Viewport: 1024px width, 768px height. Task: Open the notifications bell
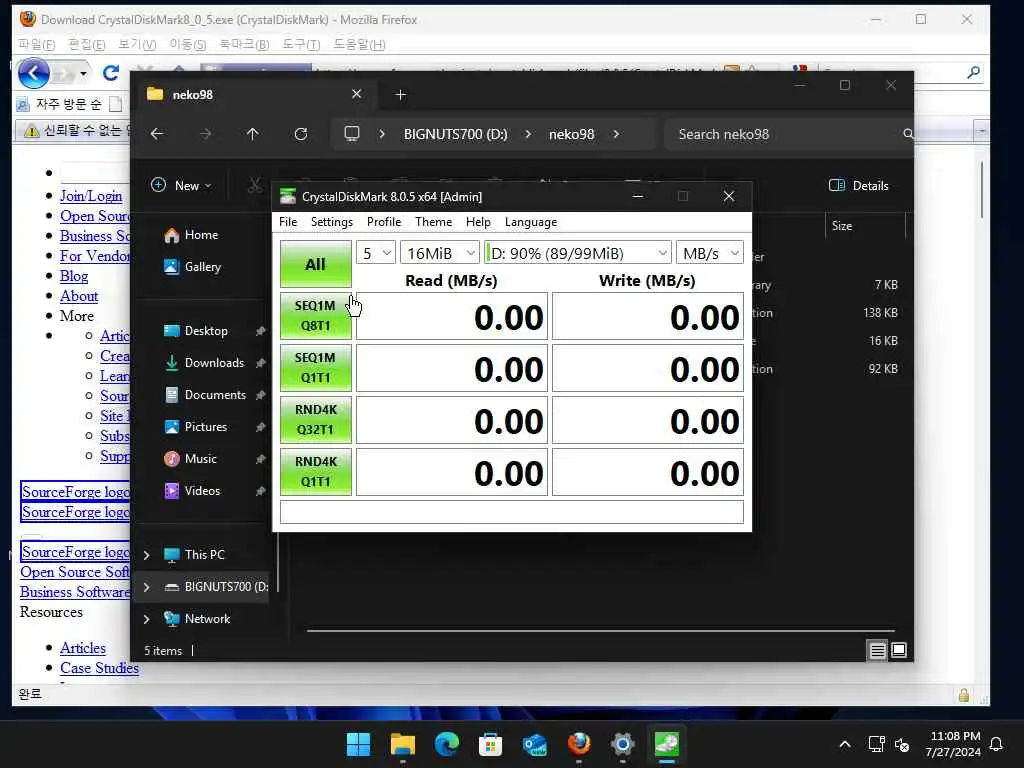(x=997, y=744)
